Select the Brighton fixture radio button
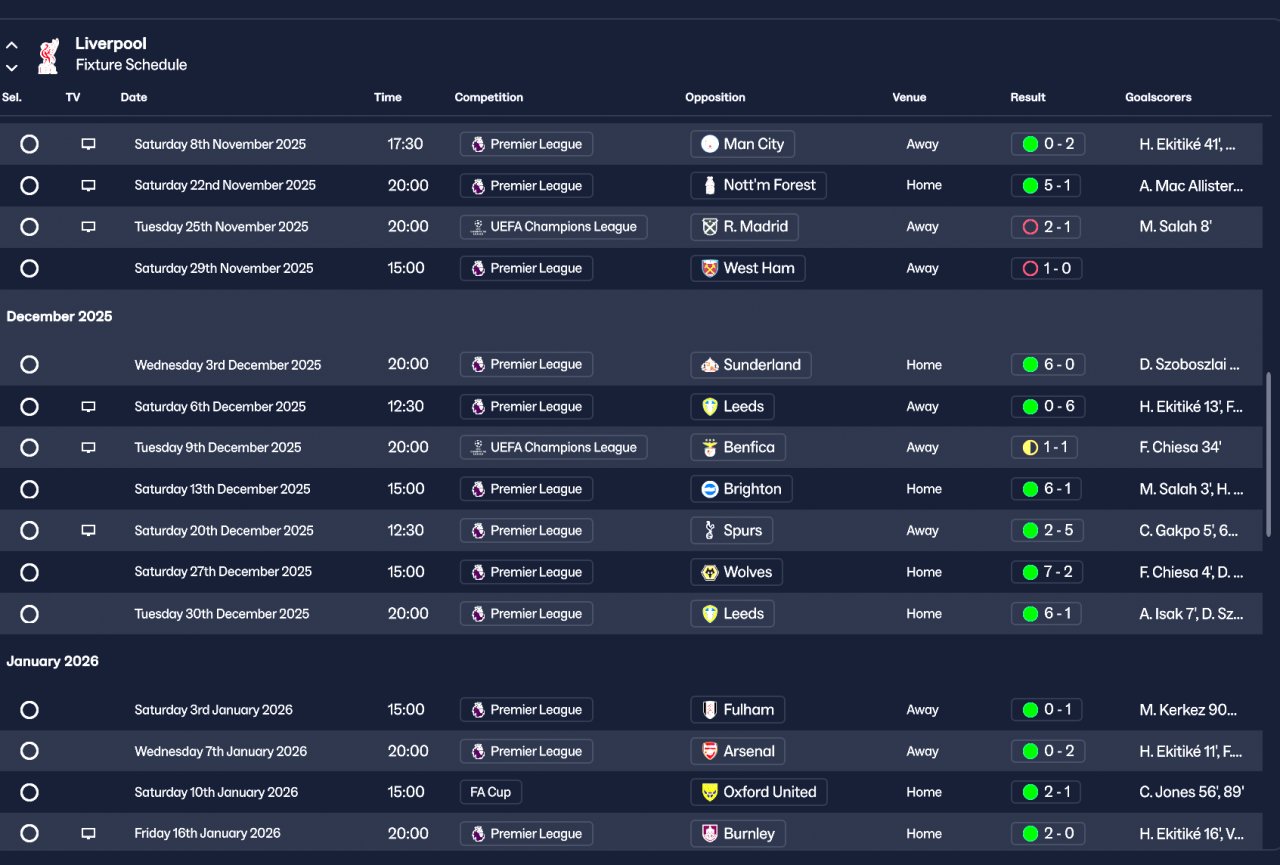The width and height of the screenshot is (1280, 865). (x=29, y=489)
